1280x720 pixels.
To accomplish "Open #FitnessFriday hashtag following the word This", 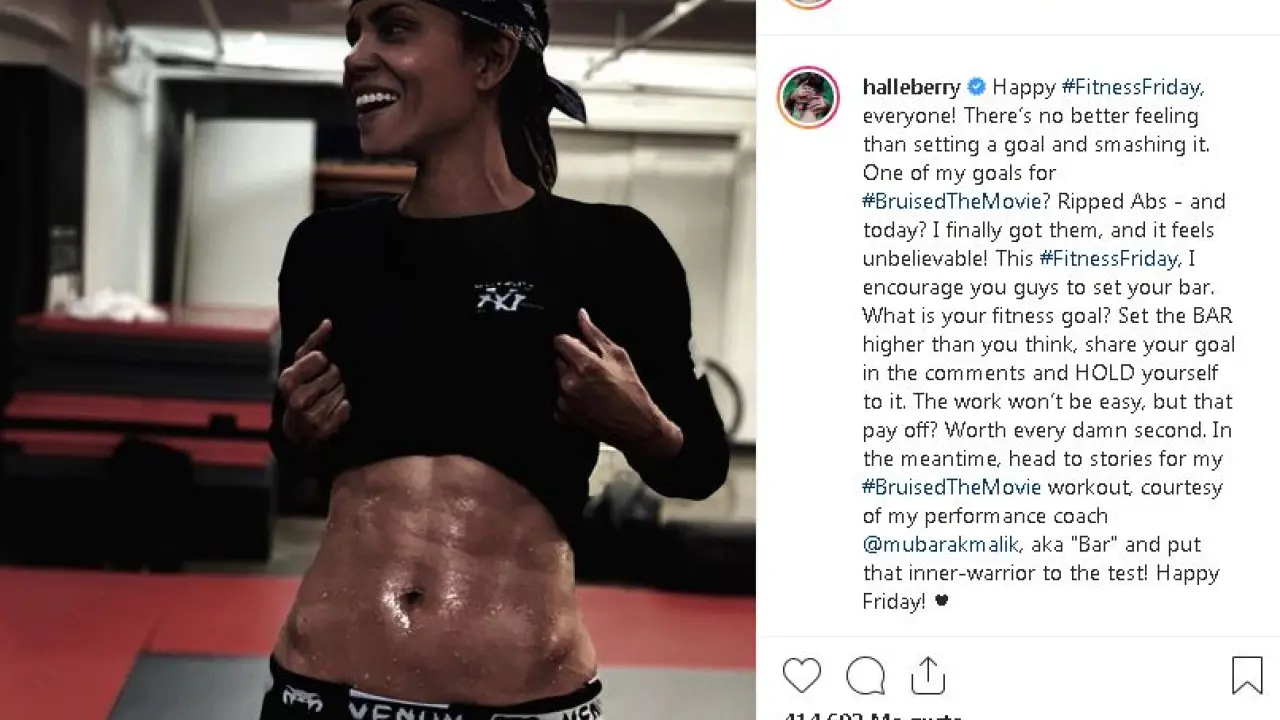I will click(x=1110, y=258).
